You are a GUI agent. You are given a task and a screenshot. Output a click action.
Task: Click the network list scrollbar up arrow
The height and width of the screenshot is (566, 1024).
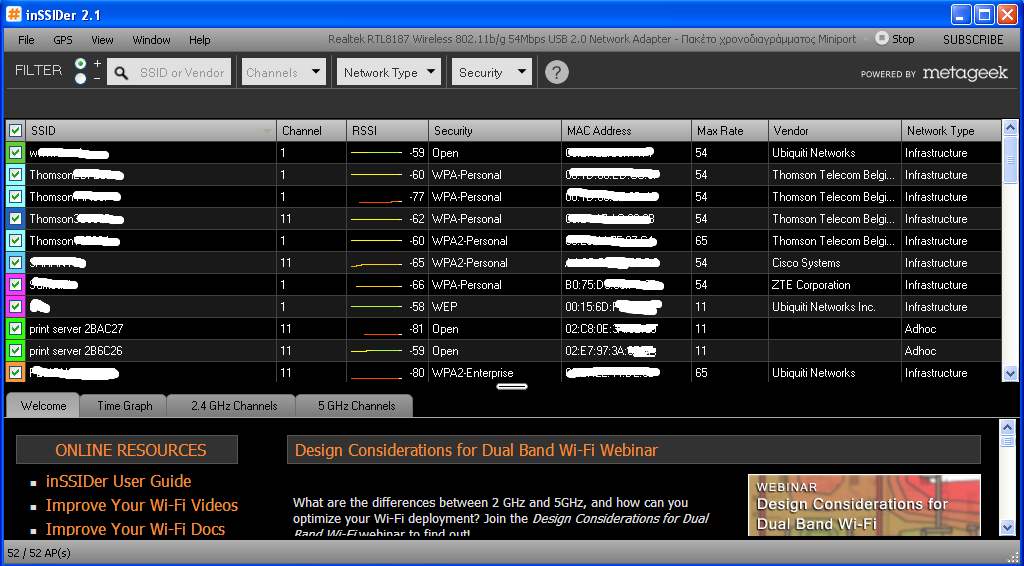[x=1010, y=128]
